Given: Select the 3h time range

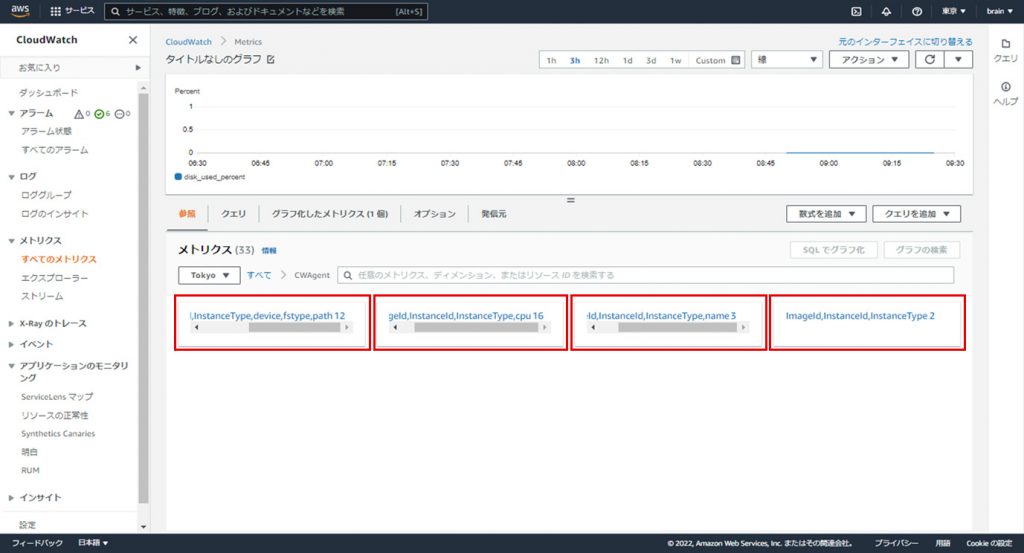Looking at the screenshot, I should (x=575, y=60).
